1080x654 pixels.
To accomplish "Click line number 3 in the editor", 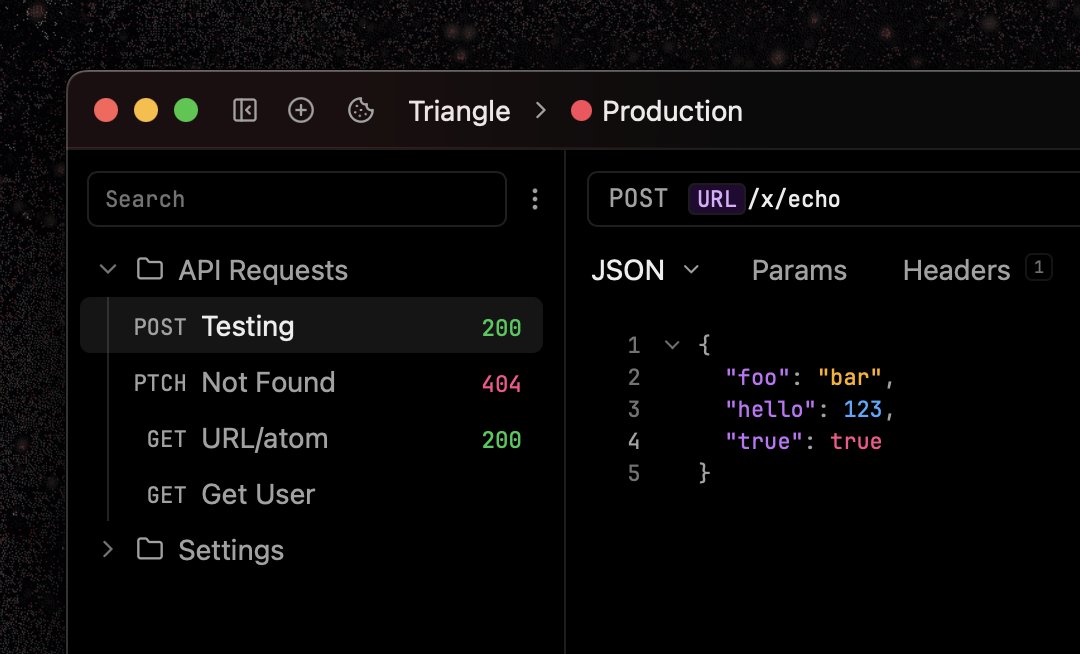I will pyautogui.click(x=634, y=410).
